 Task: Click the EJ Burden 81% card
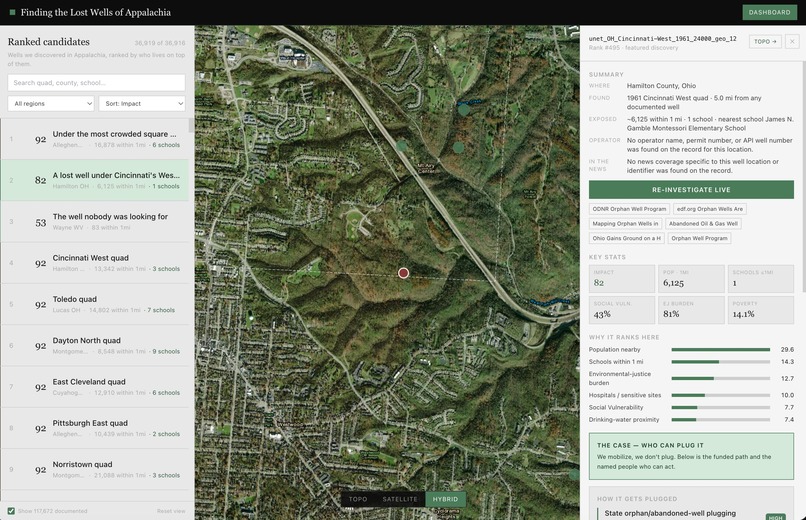tap(691, 310)
